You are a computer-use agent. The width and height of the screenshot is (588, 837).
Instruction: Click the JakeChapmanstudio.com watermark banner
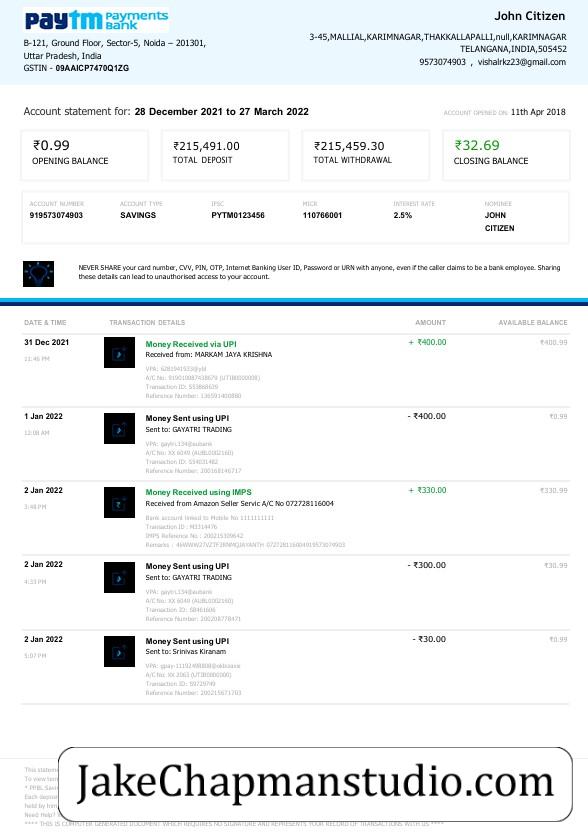tap(315, 784)
